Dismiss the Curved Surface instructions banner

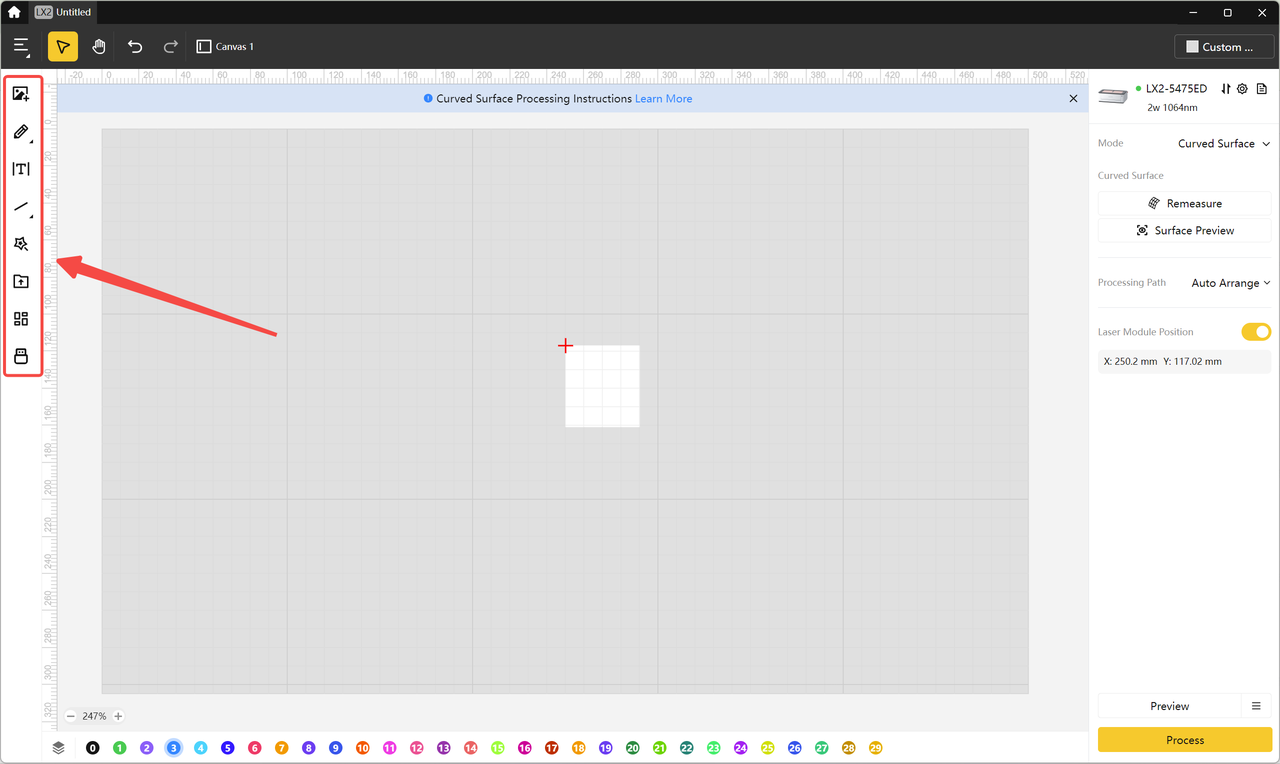click(1073, 99)
